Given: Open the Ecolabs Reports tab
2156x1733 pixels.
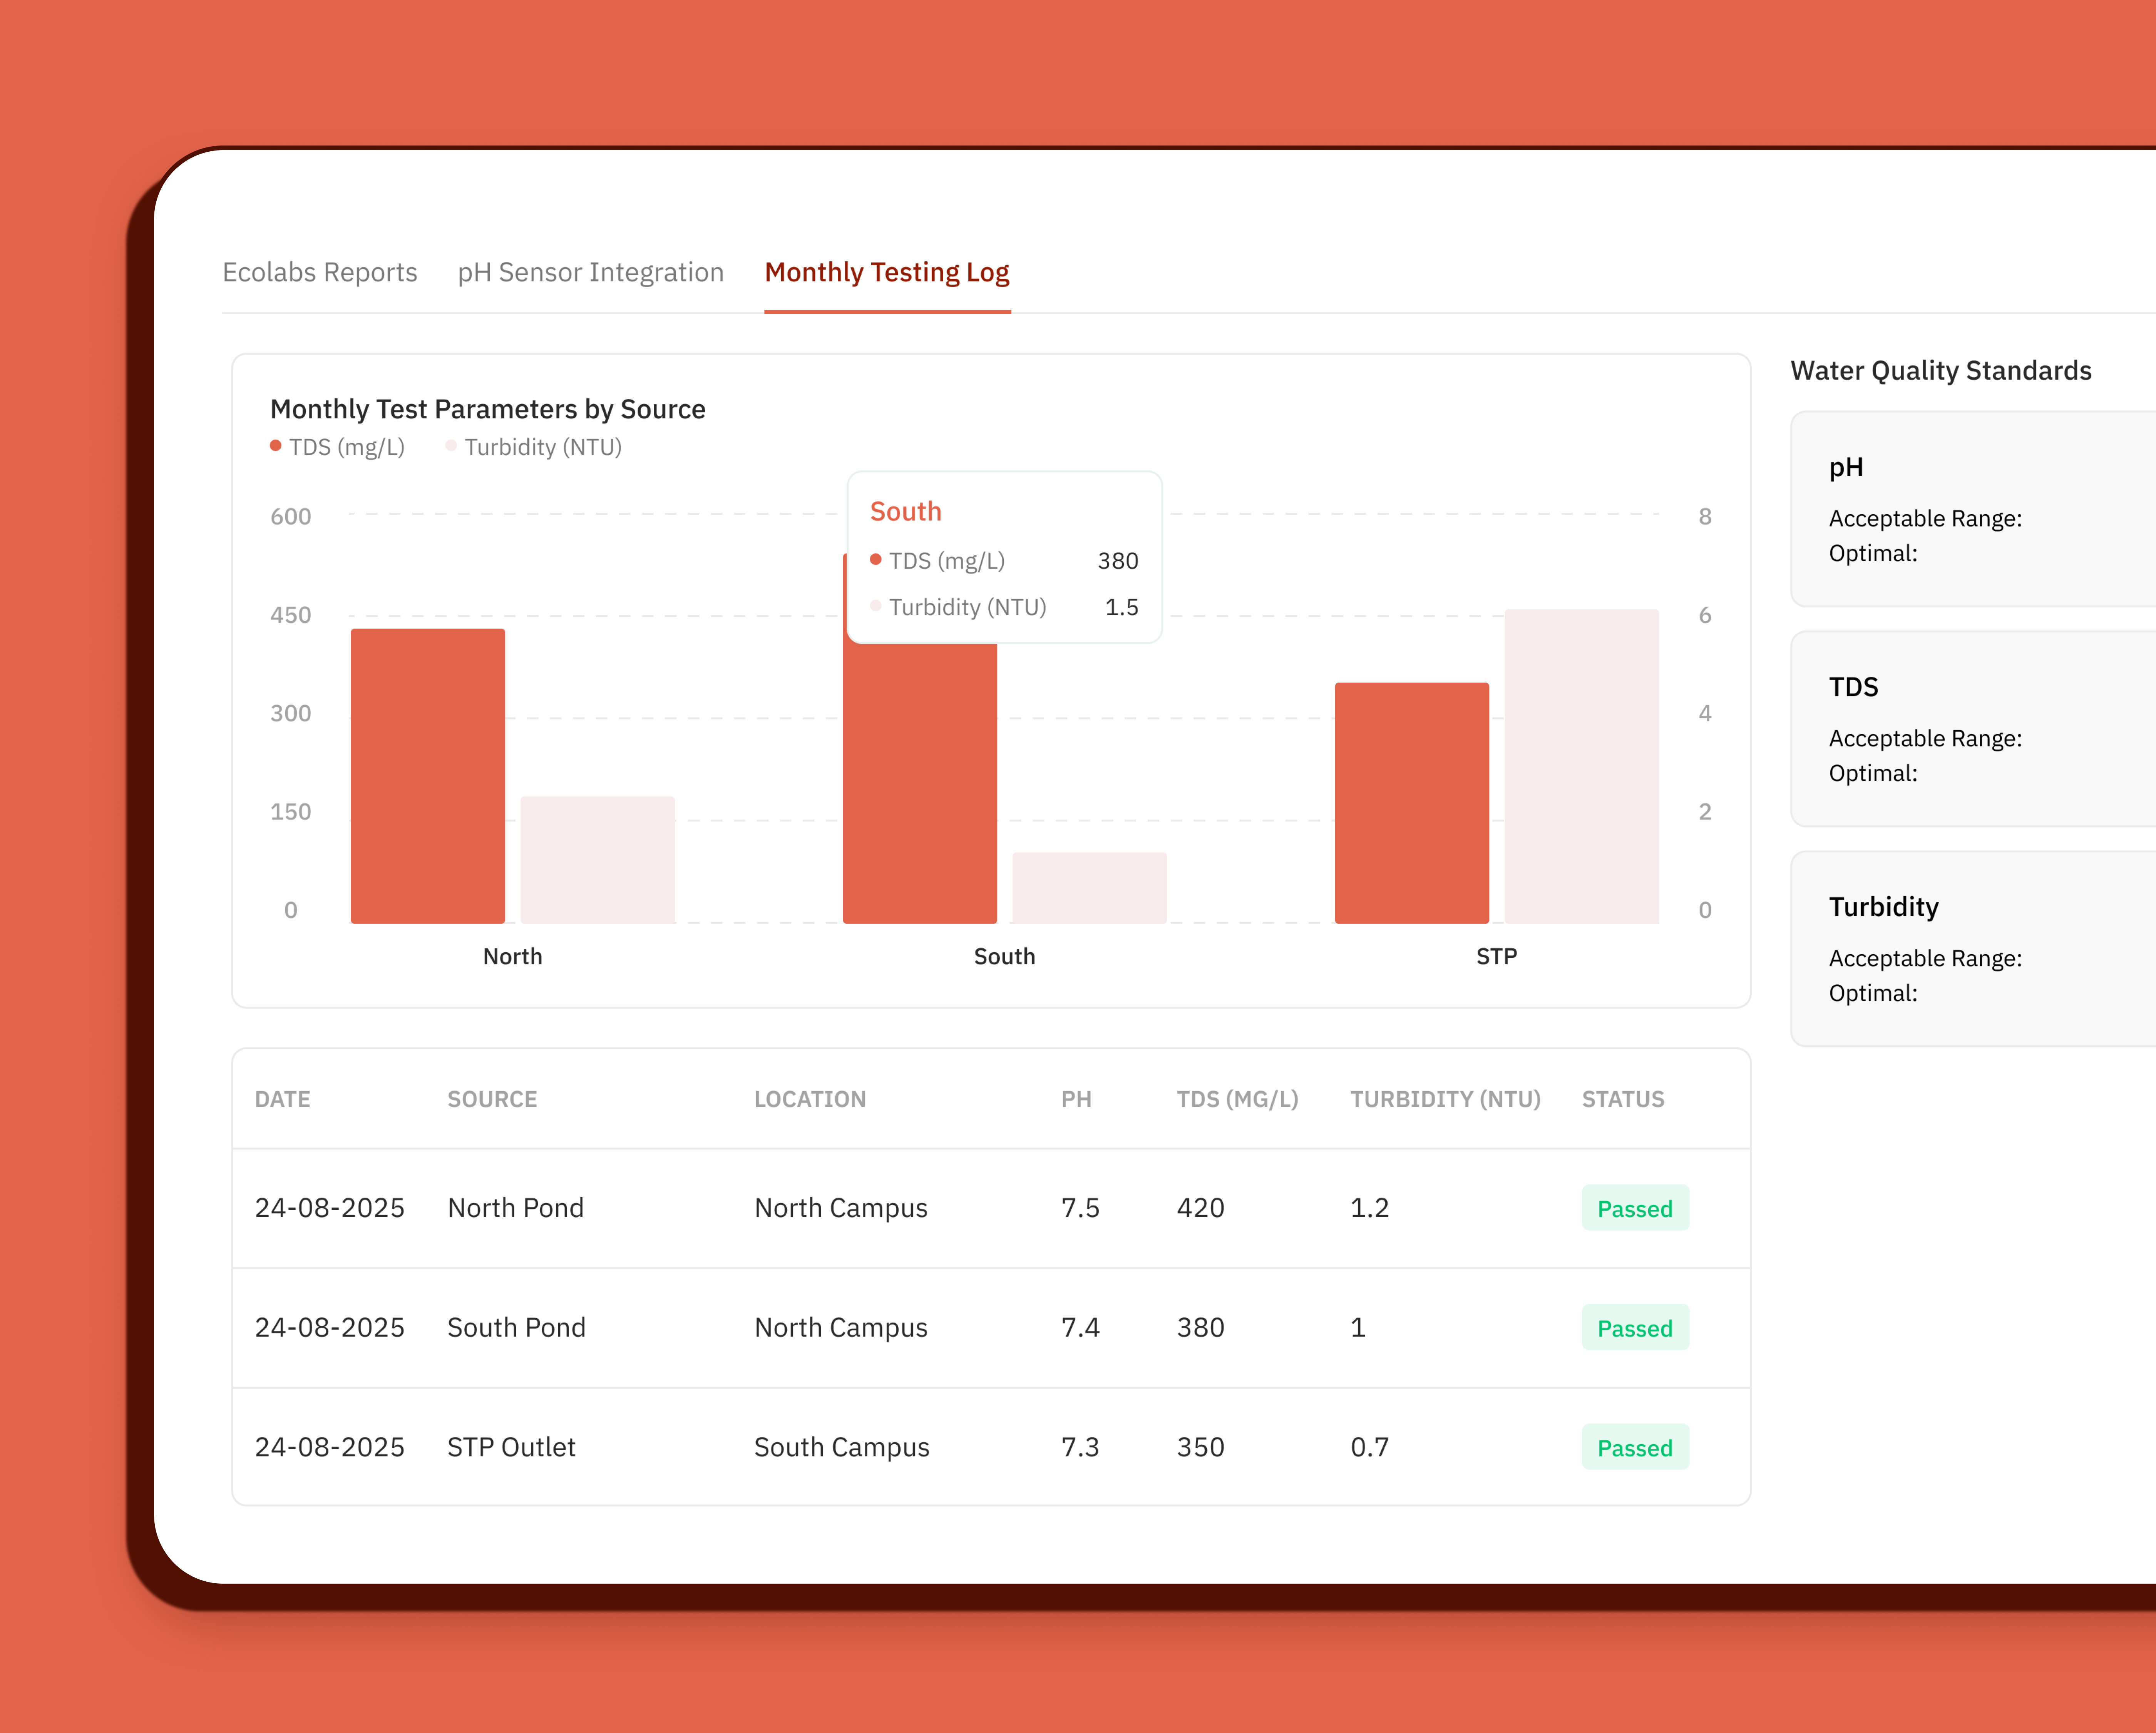Looking at the screenshot, I should (319, 272).
